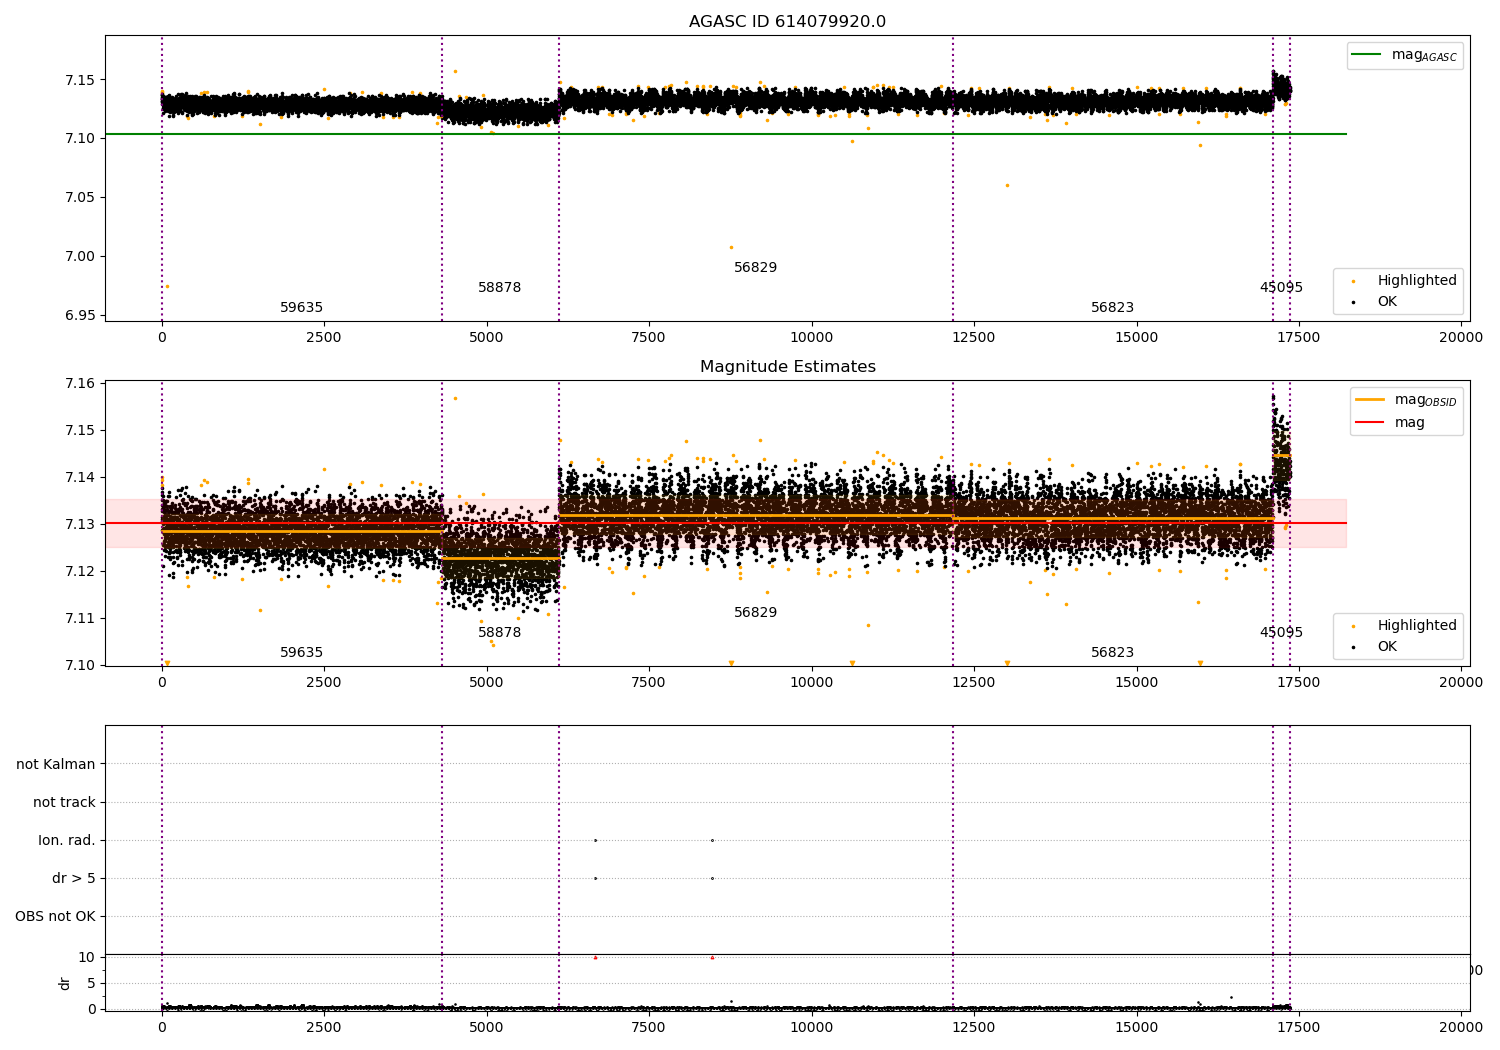Select the red "mag" legend entry
The height and width of the screenshot is (1050, 1500).
[x=1390, y=423]
